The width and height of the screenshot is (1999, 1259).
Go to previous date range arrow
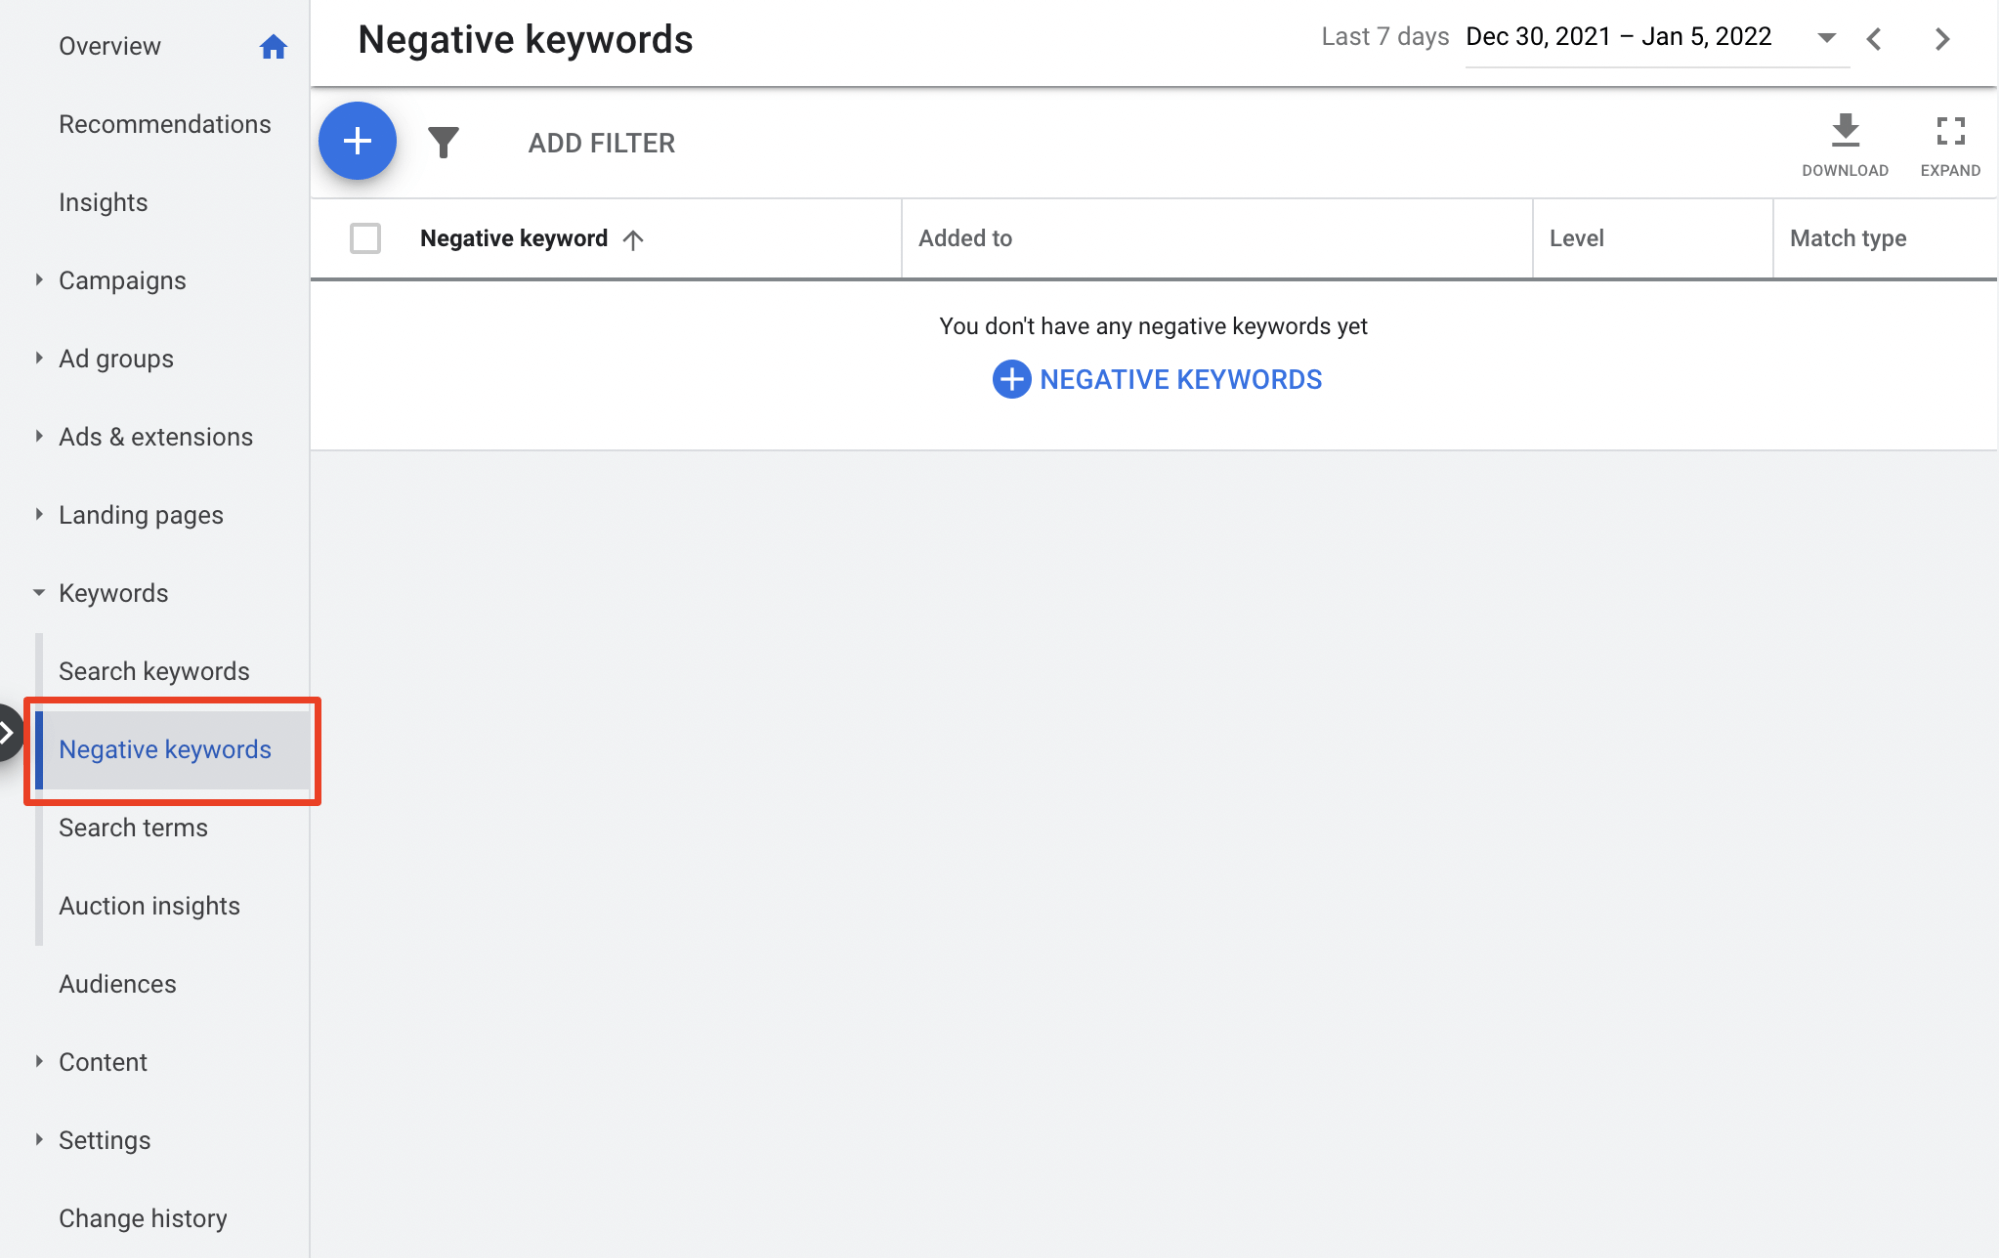1874,39
